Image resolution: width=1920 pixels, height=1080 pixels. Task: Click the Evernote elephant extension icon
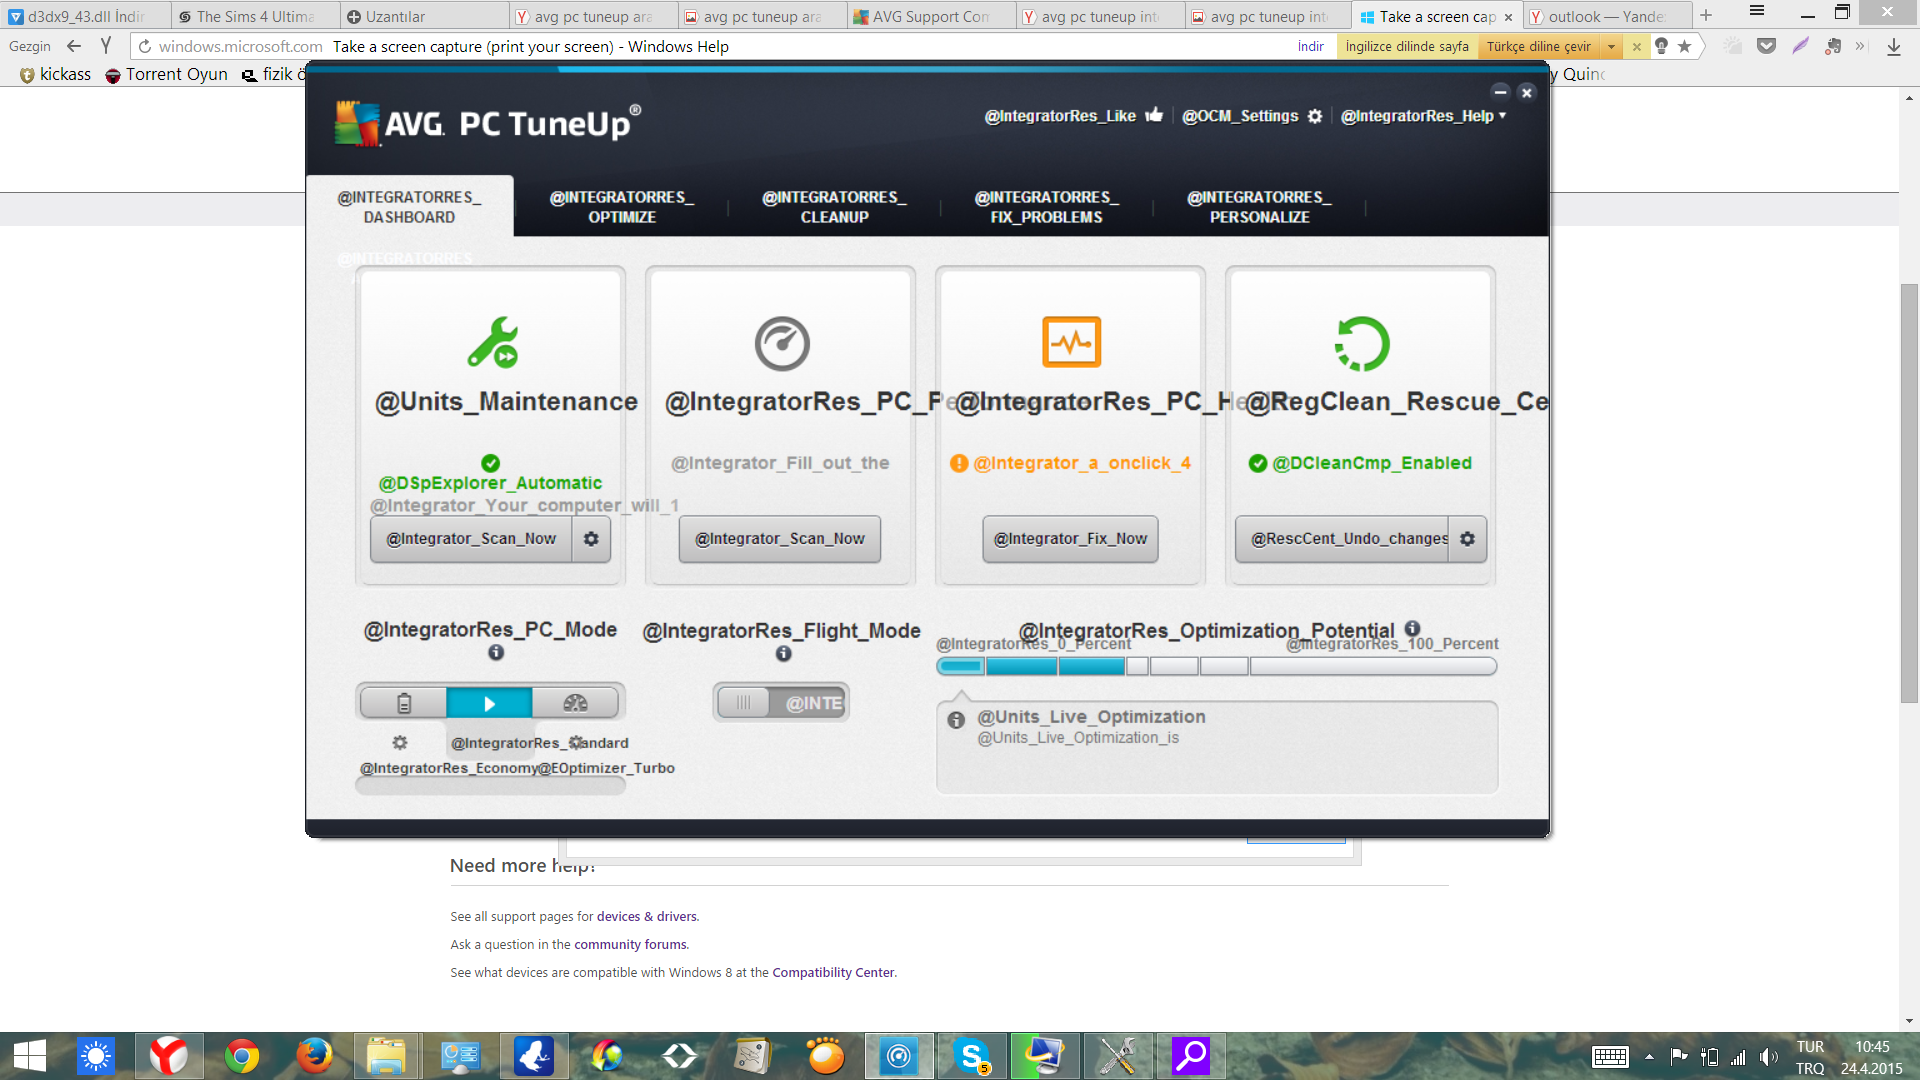[x=1833, y=46]
